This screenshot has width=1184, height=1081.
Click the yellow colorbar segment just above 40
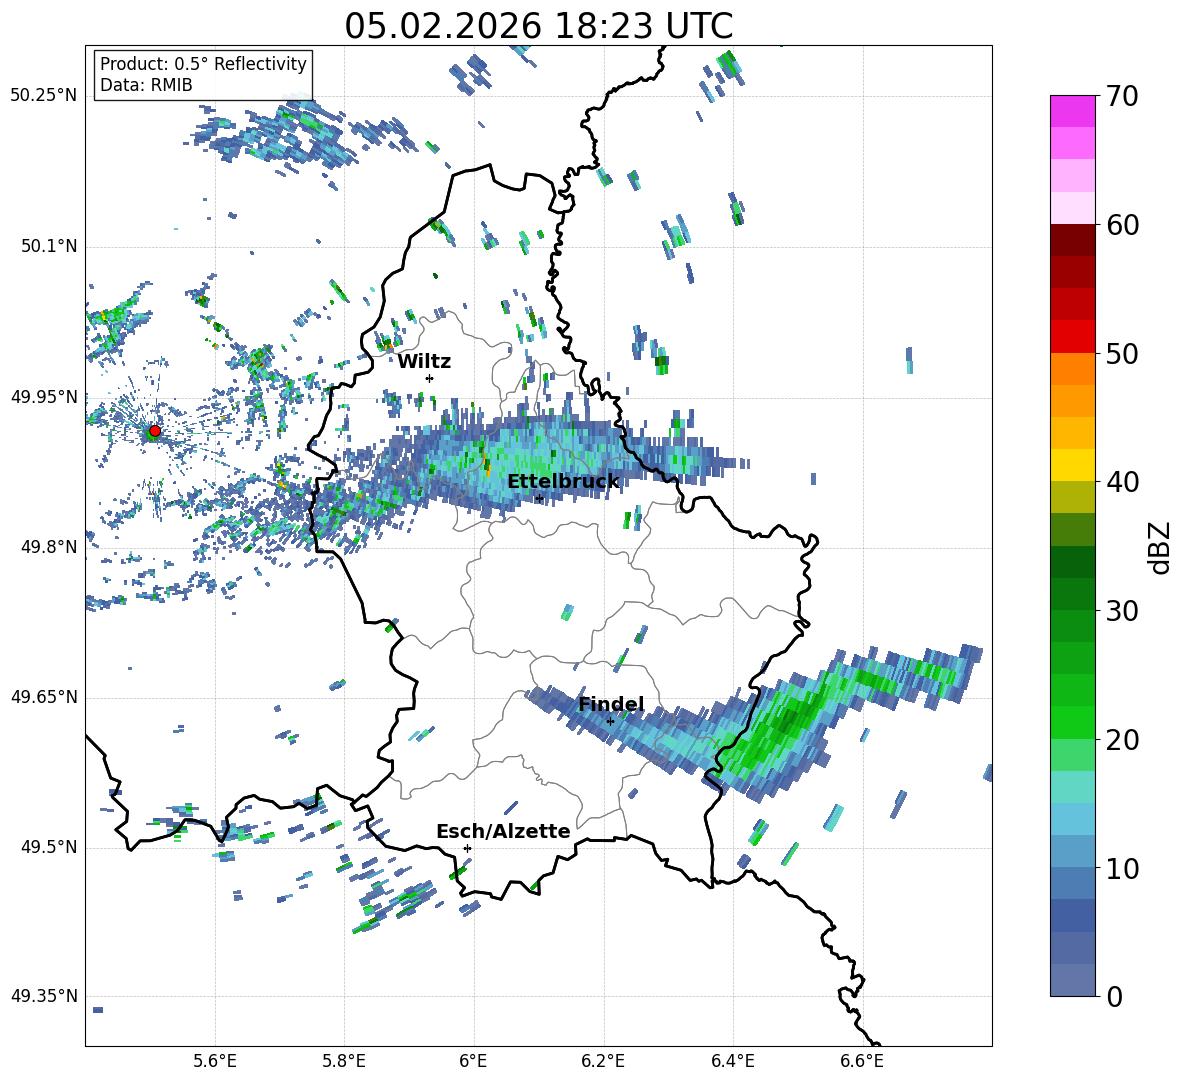(1072, 465)
